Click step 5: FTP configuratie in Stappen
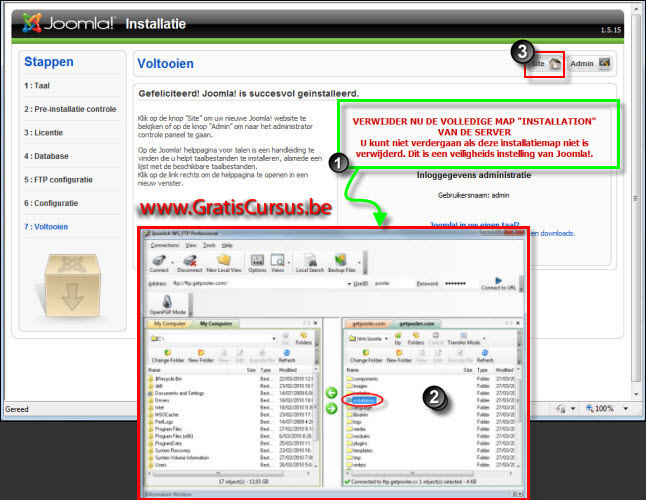Screen dimensions: 646x500 coord(59,180)
